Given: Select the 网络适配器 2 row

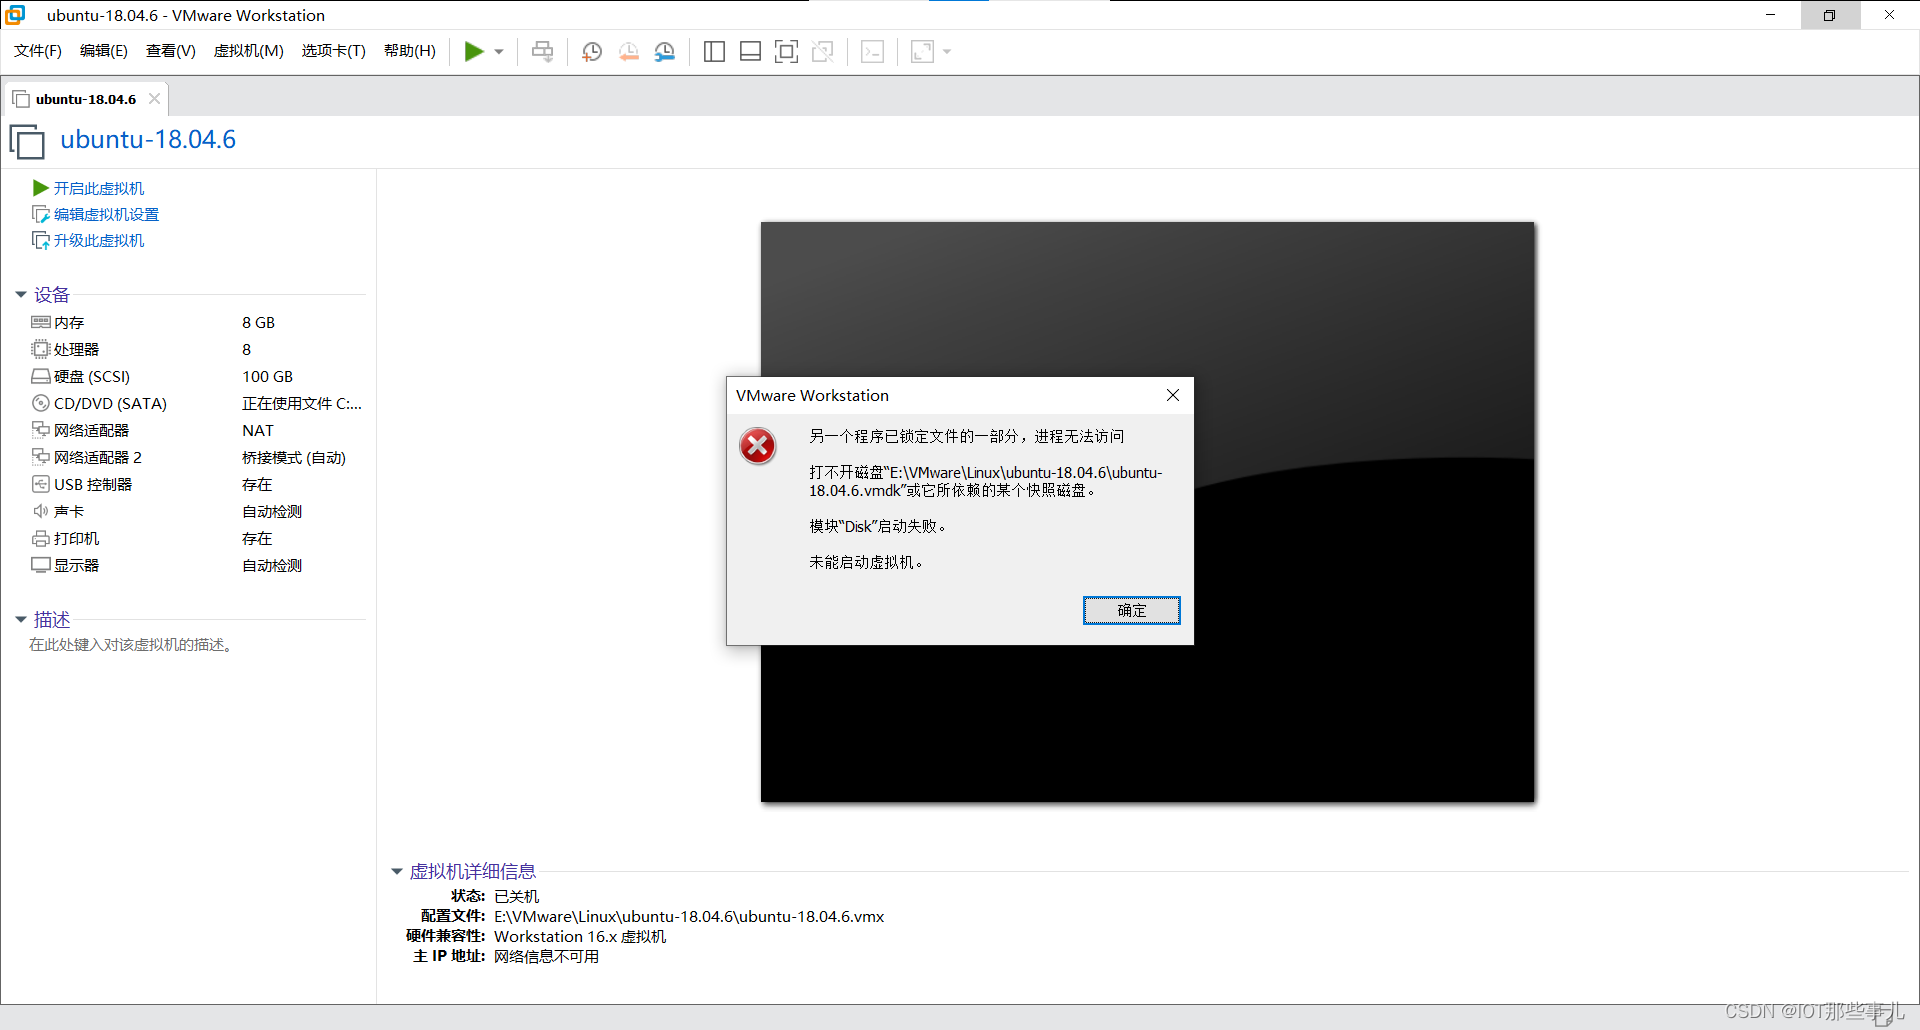Looking at the screenshot, I should point(197,457).
